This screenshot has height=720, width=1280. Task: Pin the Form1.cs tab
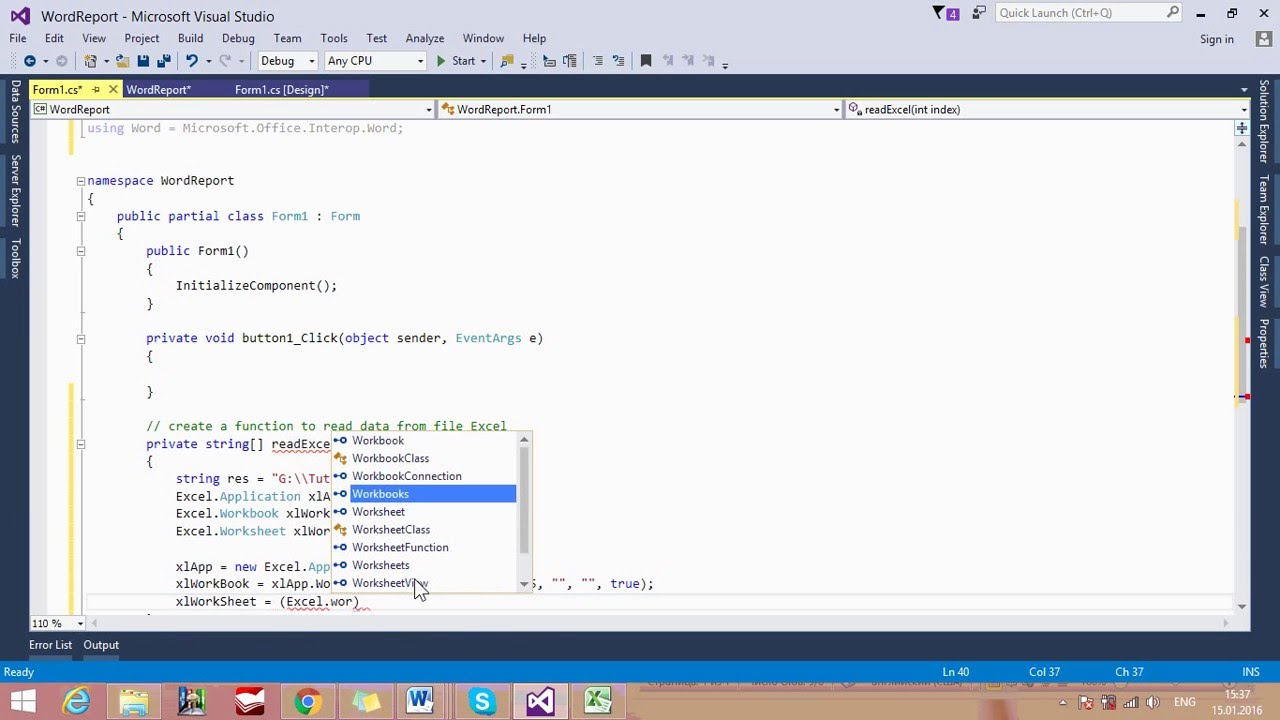97,90
